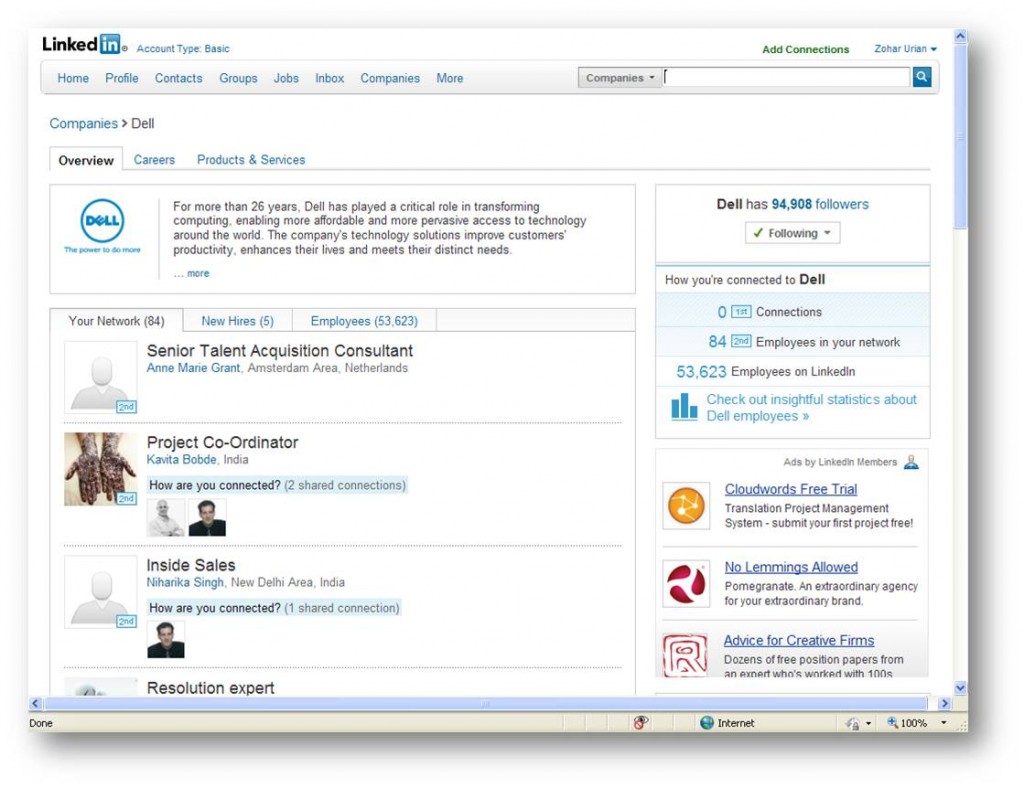Open Profile menu item
The width and height of the screenshot is (1024, 788).
tap(121, 78)
